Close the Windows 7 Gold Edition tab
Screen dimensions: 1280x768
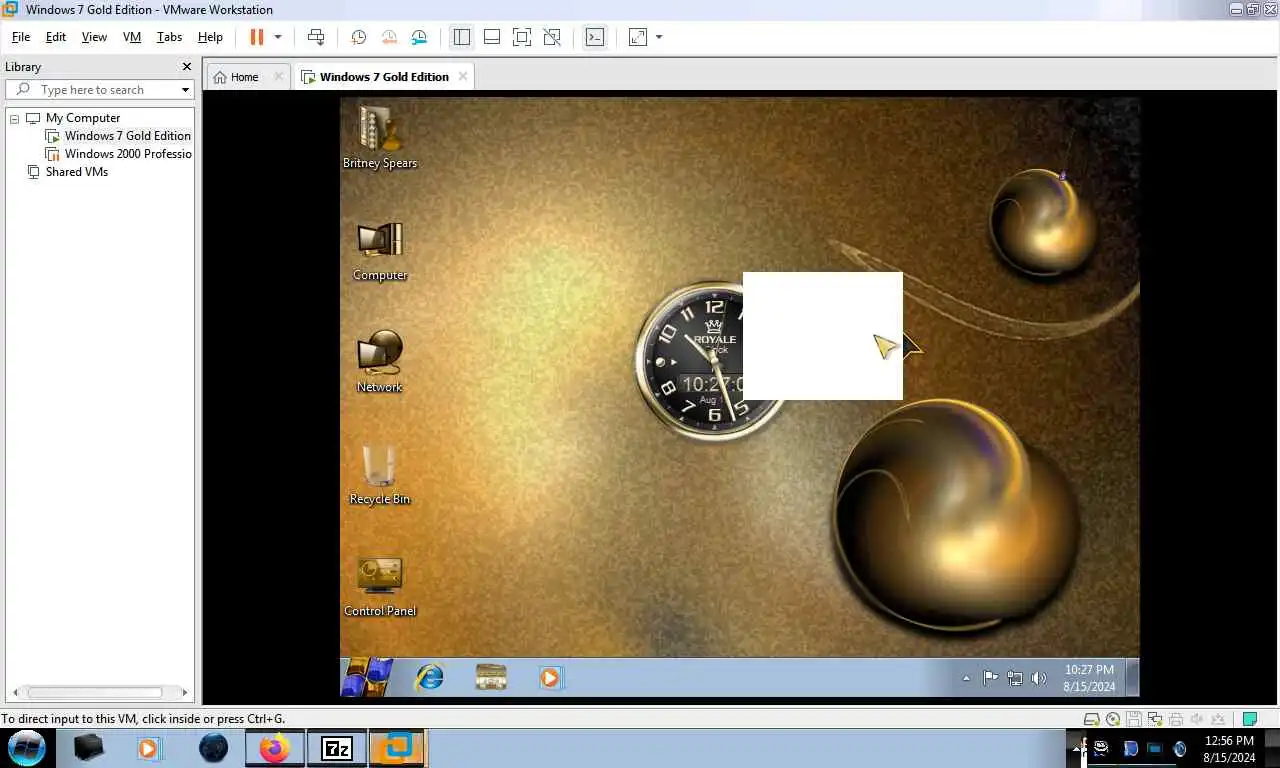pyautogui.click(x=462, y=76)
